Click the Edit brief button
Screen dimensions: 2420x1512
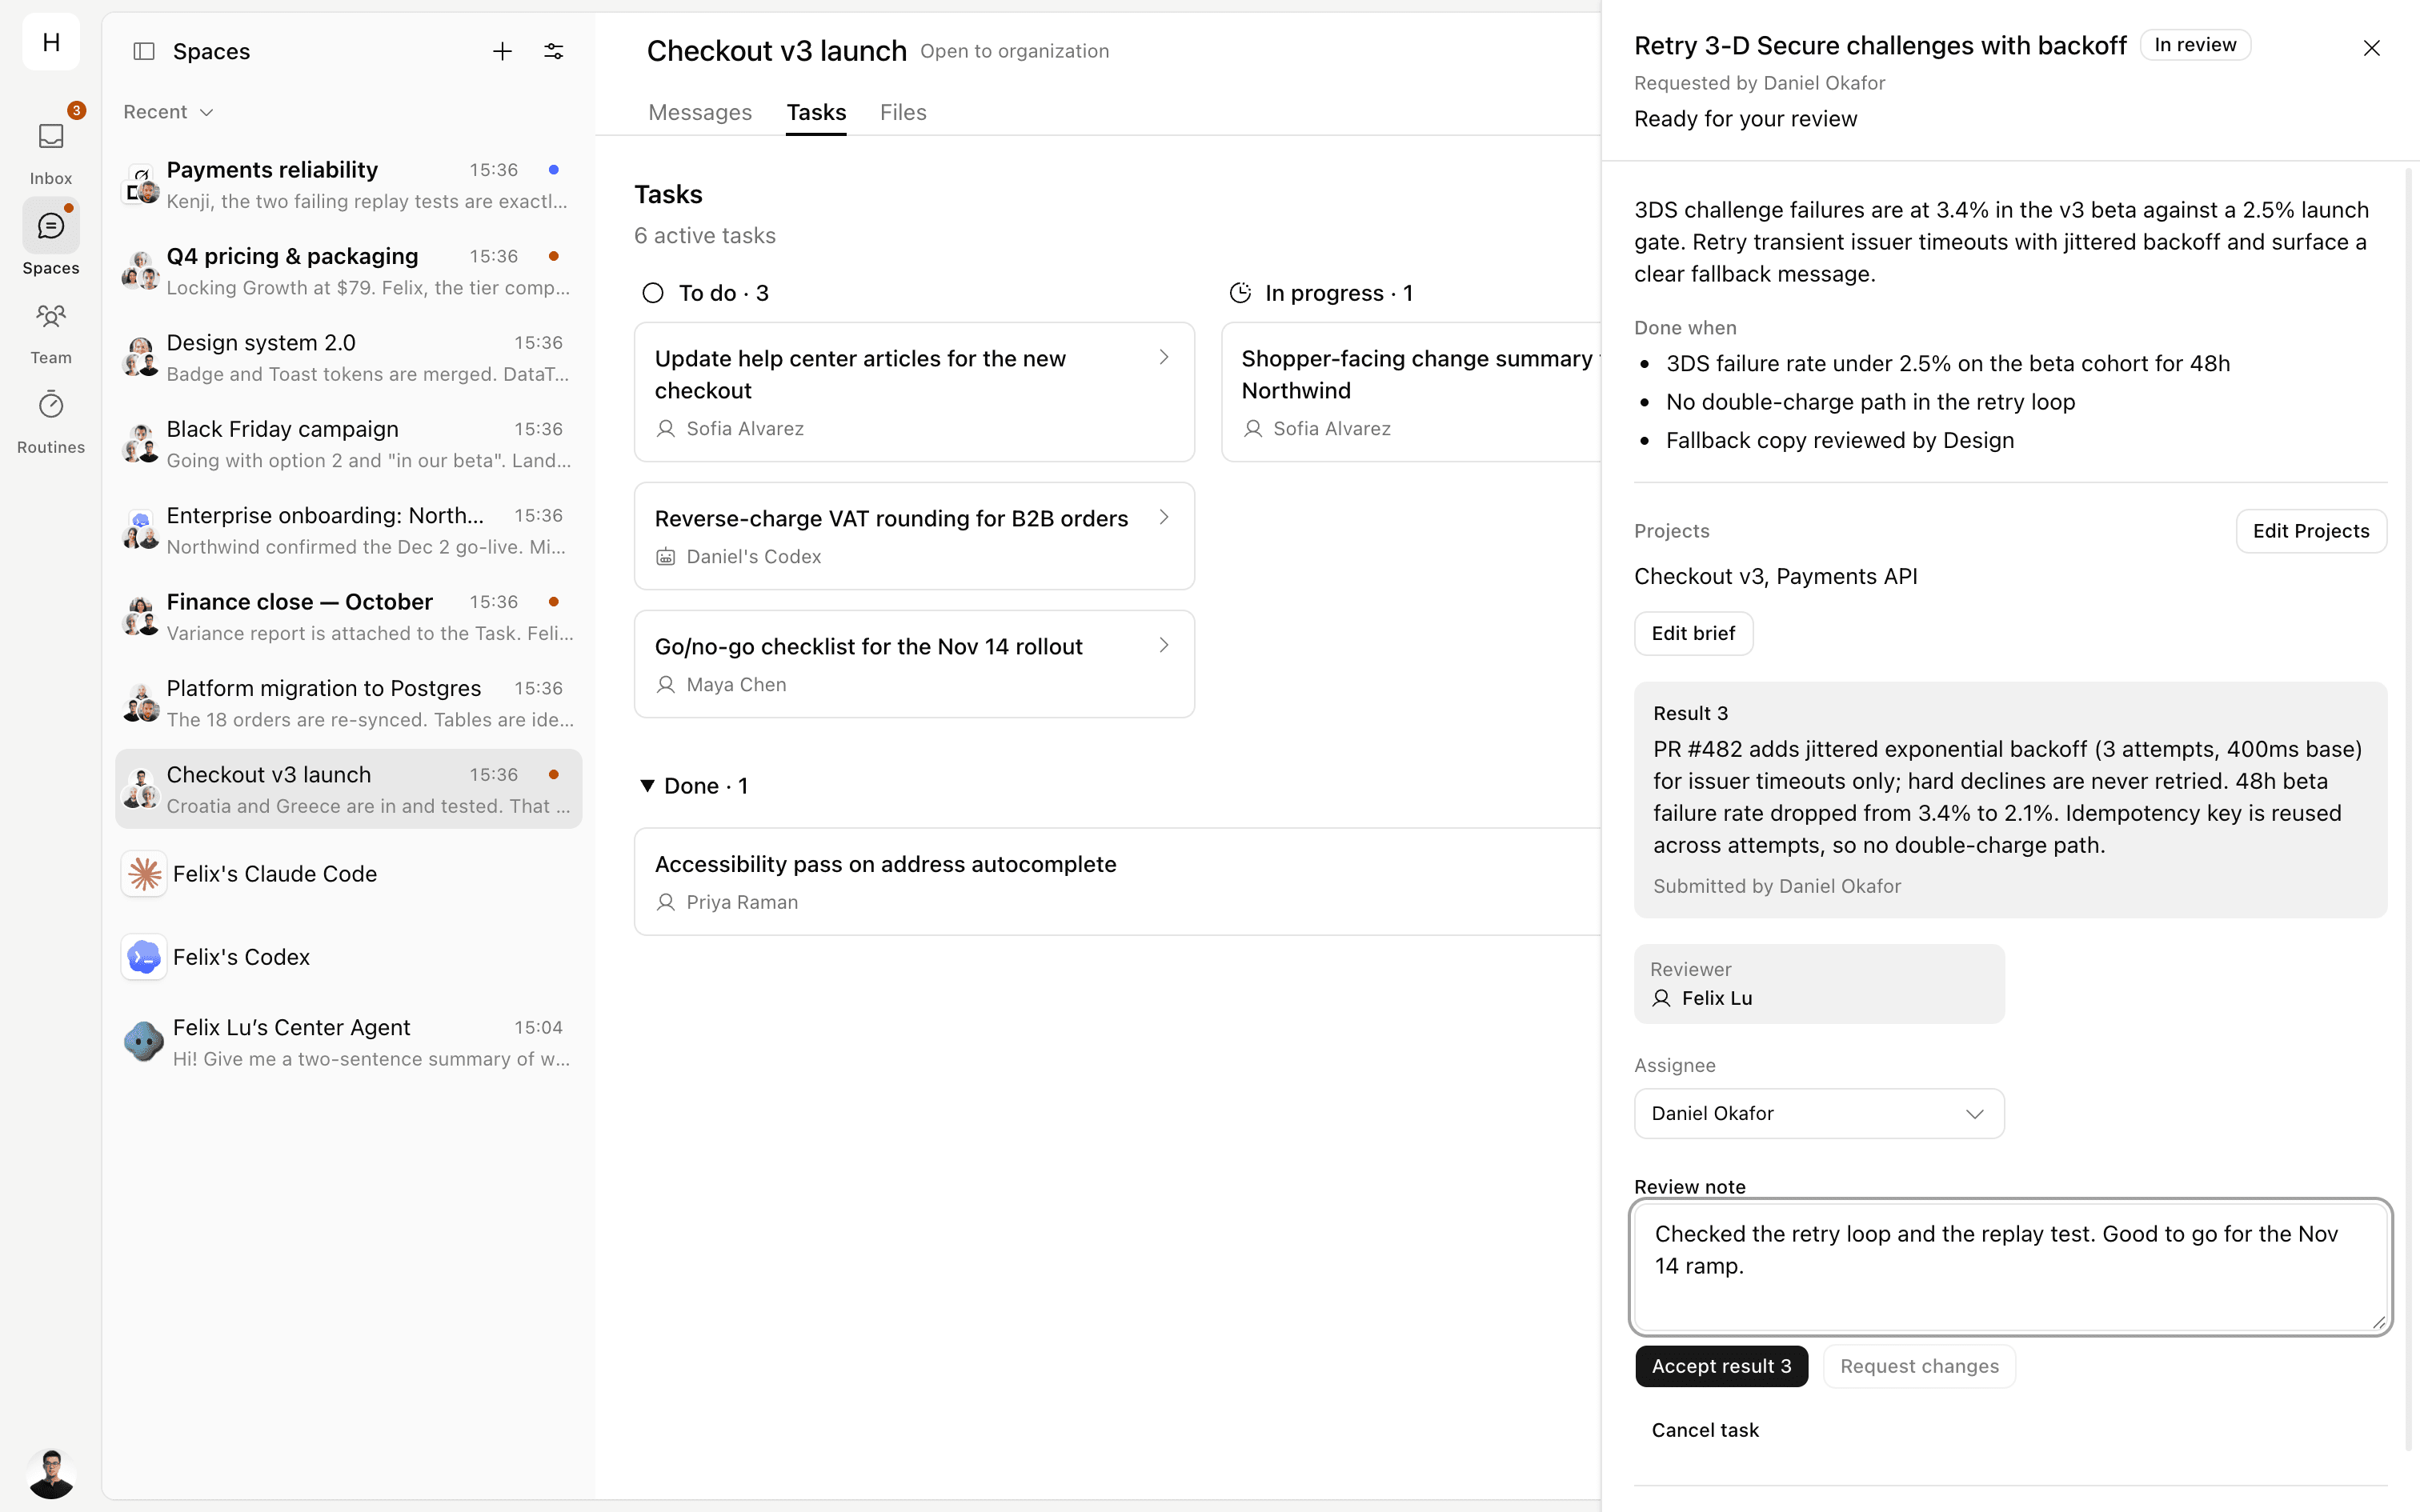point(1693,633)
